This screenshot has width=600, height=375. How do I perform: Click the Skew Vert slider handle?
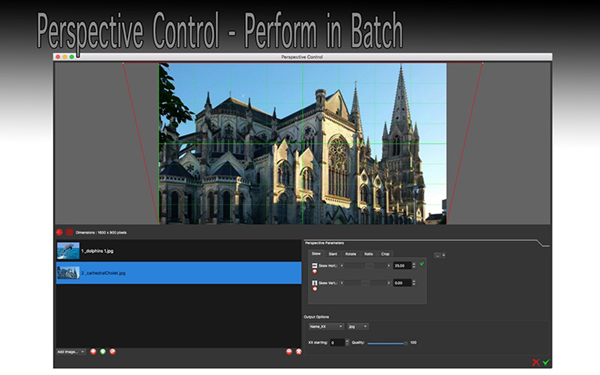point(365,283)
